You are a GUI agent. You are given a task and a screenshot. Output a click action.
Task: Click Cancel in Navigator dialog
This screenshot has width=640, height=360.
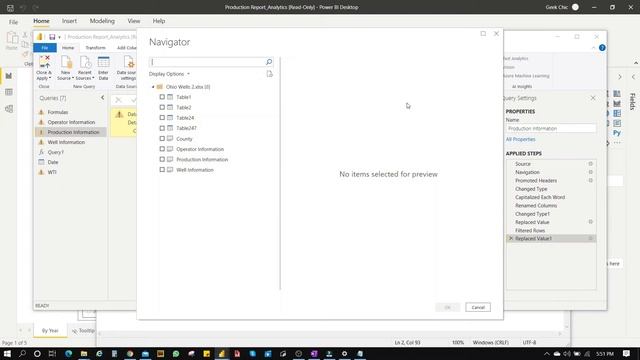[x=478, y=307]
